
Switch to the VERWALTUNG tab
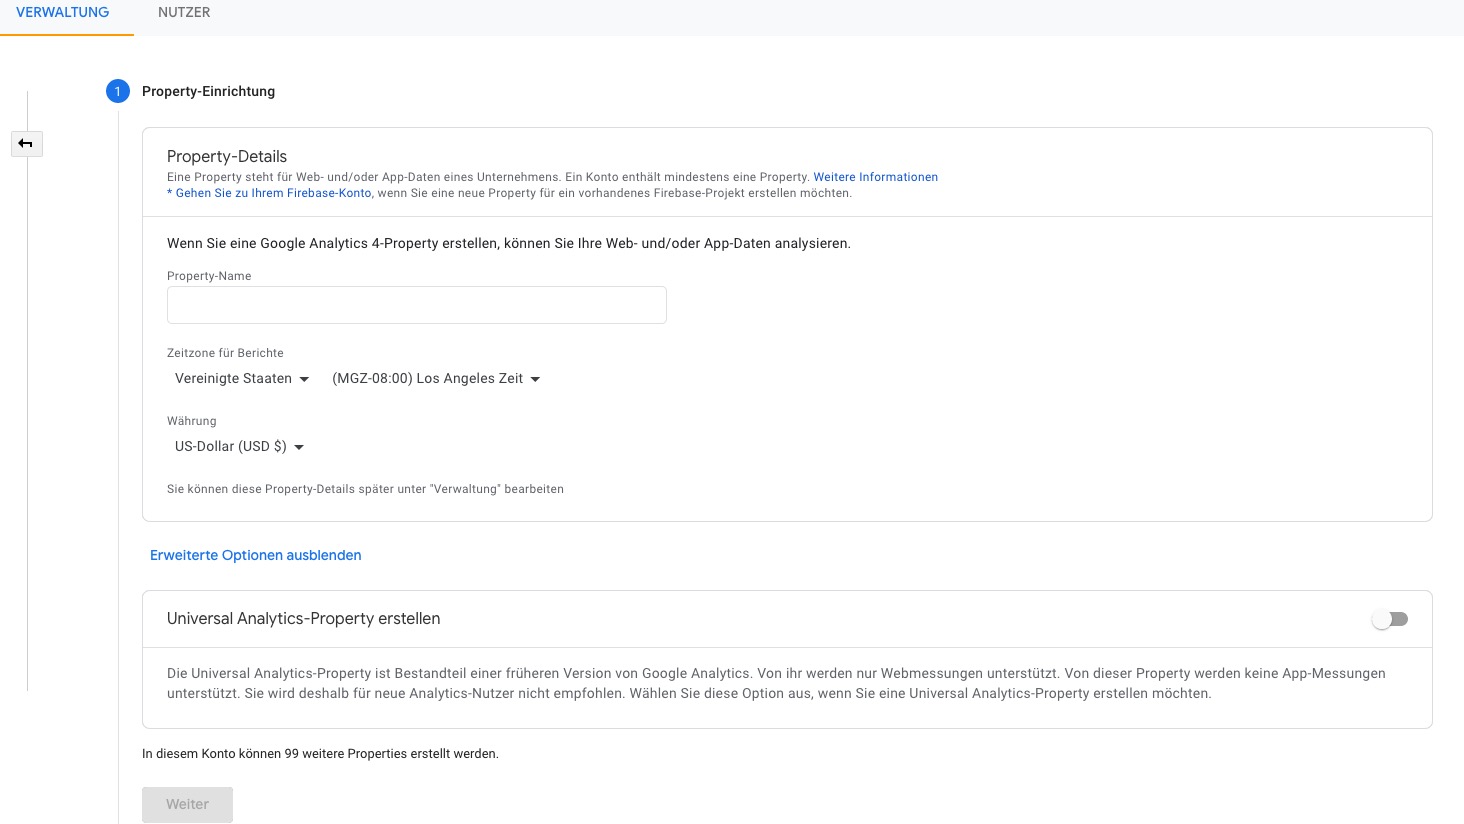click(63, 13)
